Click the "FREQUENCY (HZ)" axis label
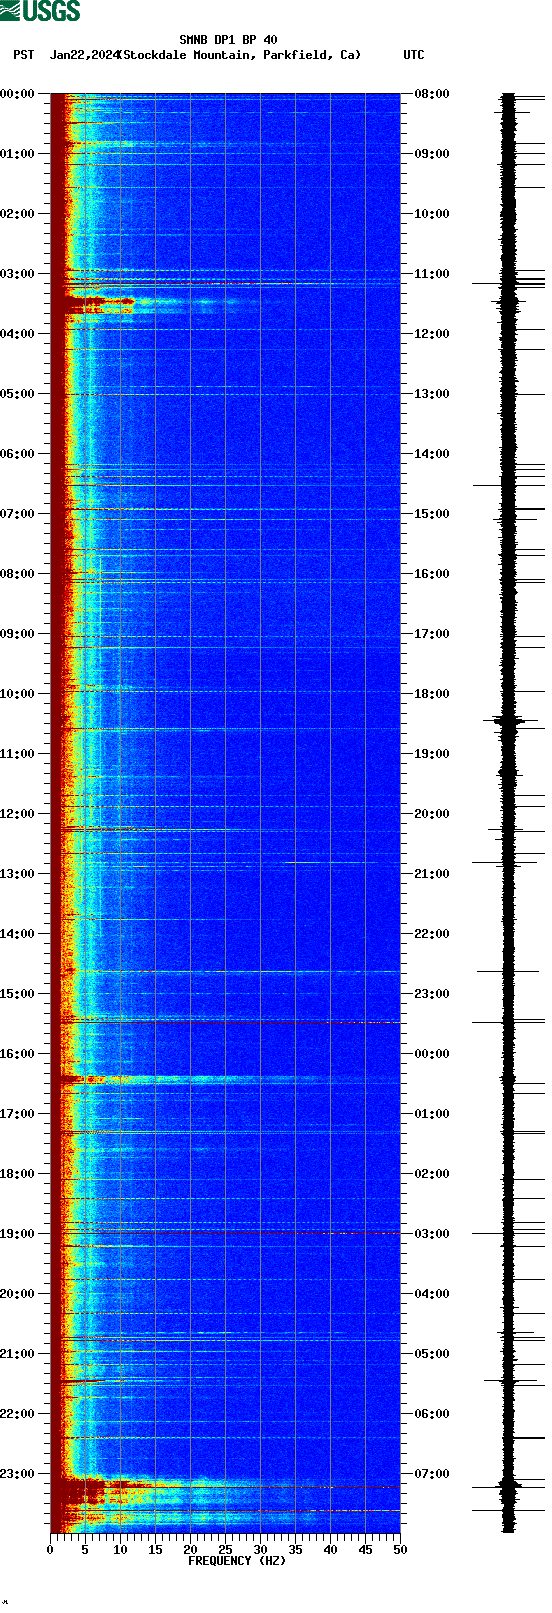This screenshot has height=1613, width=552. point(236,1560)
